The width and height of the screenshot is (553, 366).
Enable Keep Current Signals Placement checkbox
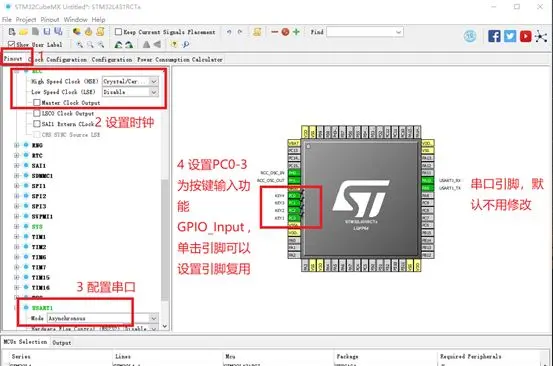coord(118,32)
